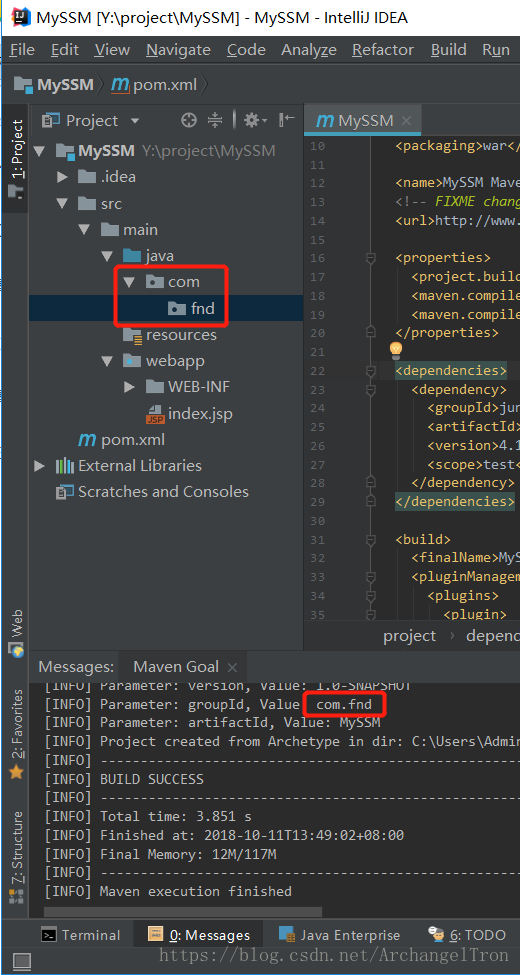Click the horizontal scrollbar in Messages
The height and width of the screenshot is (975, 520).
pyautogui.click(x=183, y=912)
